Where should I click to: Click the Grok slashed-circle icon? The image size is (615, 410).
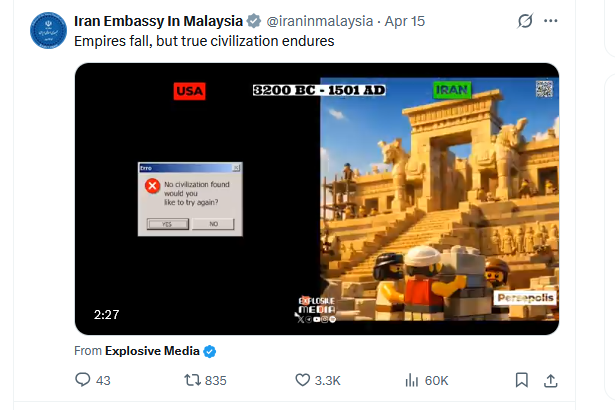[525, 21]
